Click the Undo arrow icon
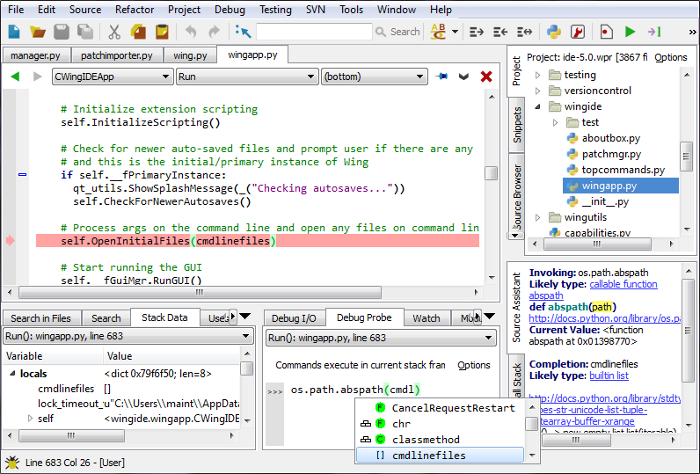The width and height of the screenshot is (700, 474). coord(190,32)
